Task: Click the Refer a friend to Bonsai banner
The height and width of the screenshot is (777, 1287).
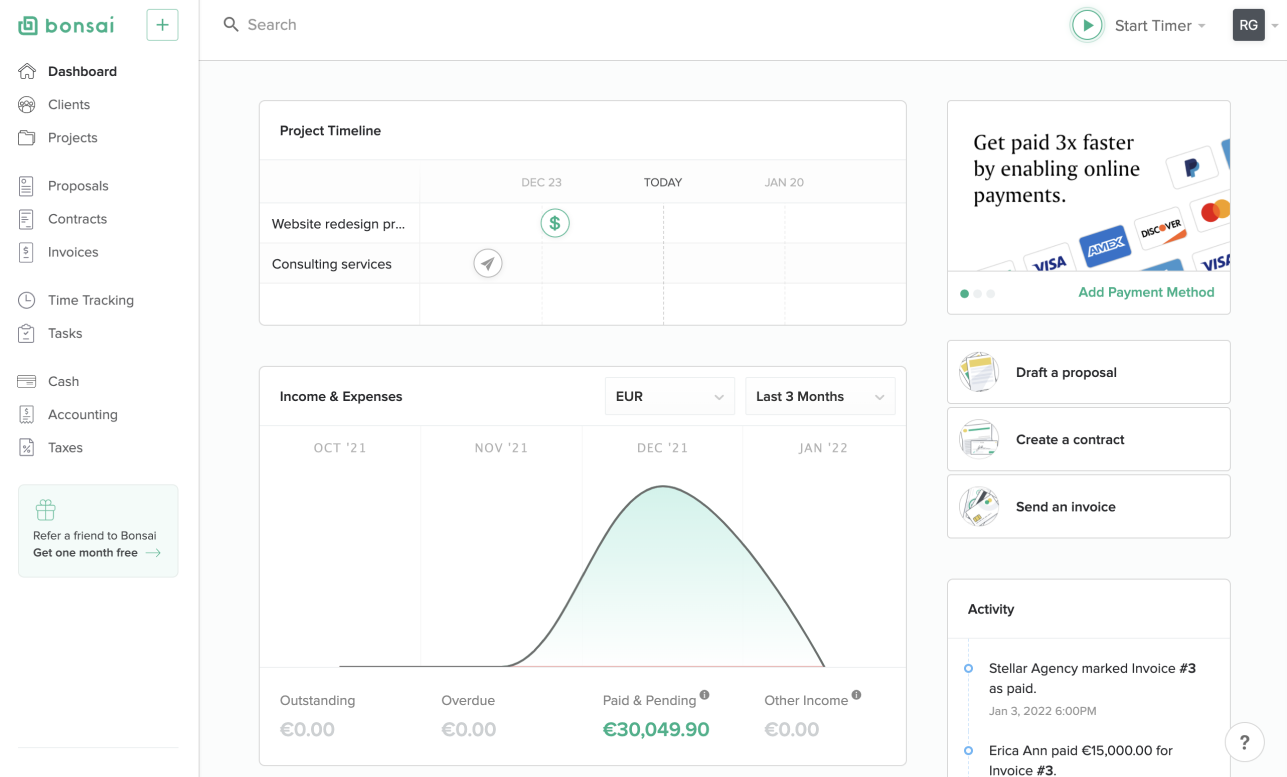Action: tap(98, 531)
